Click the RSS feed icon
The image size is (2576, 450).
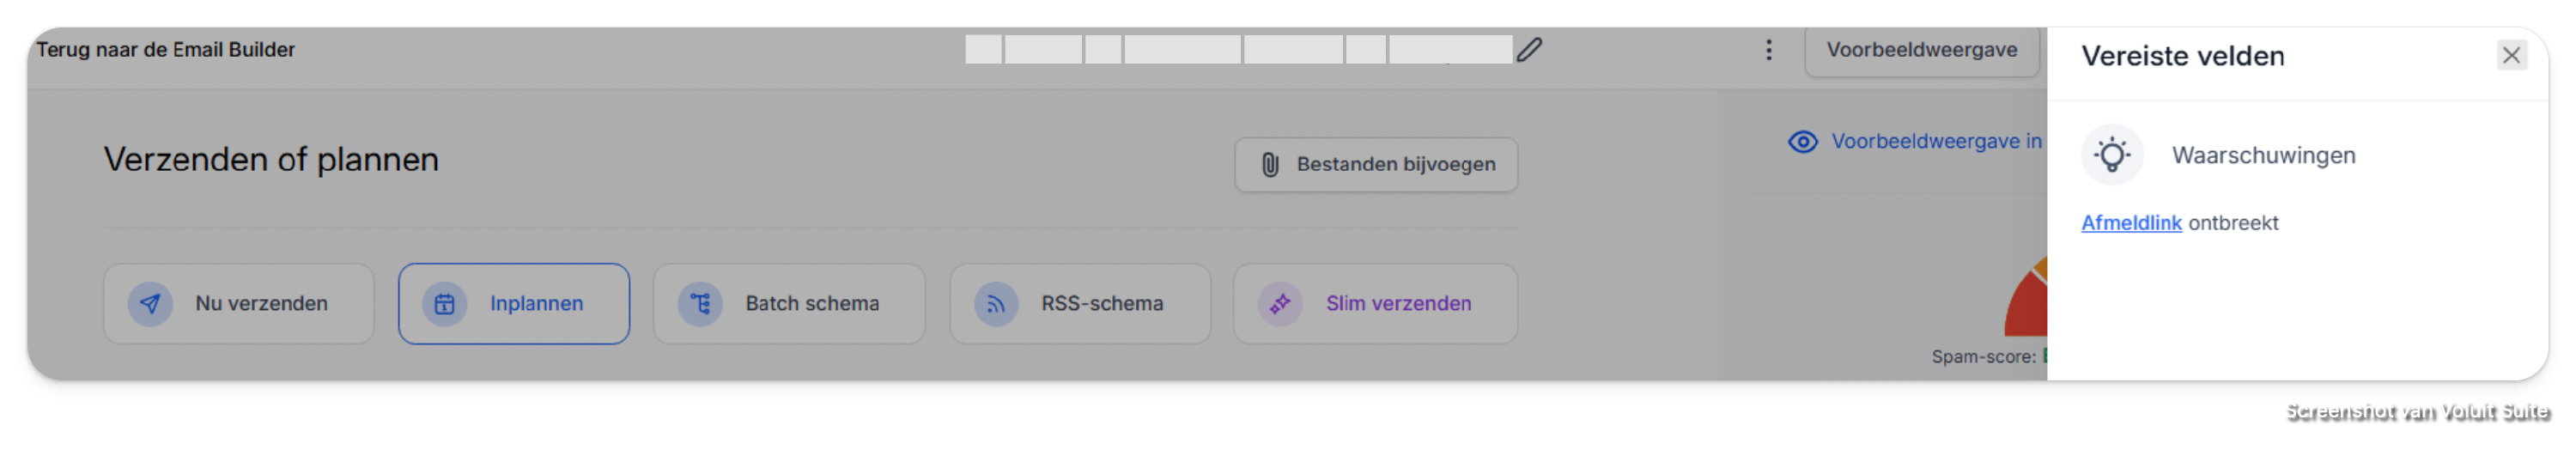(996, 303)
